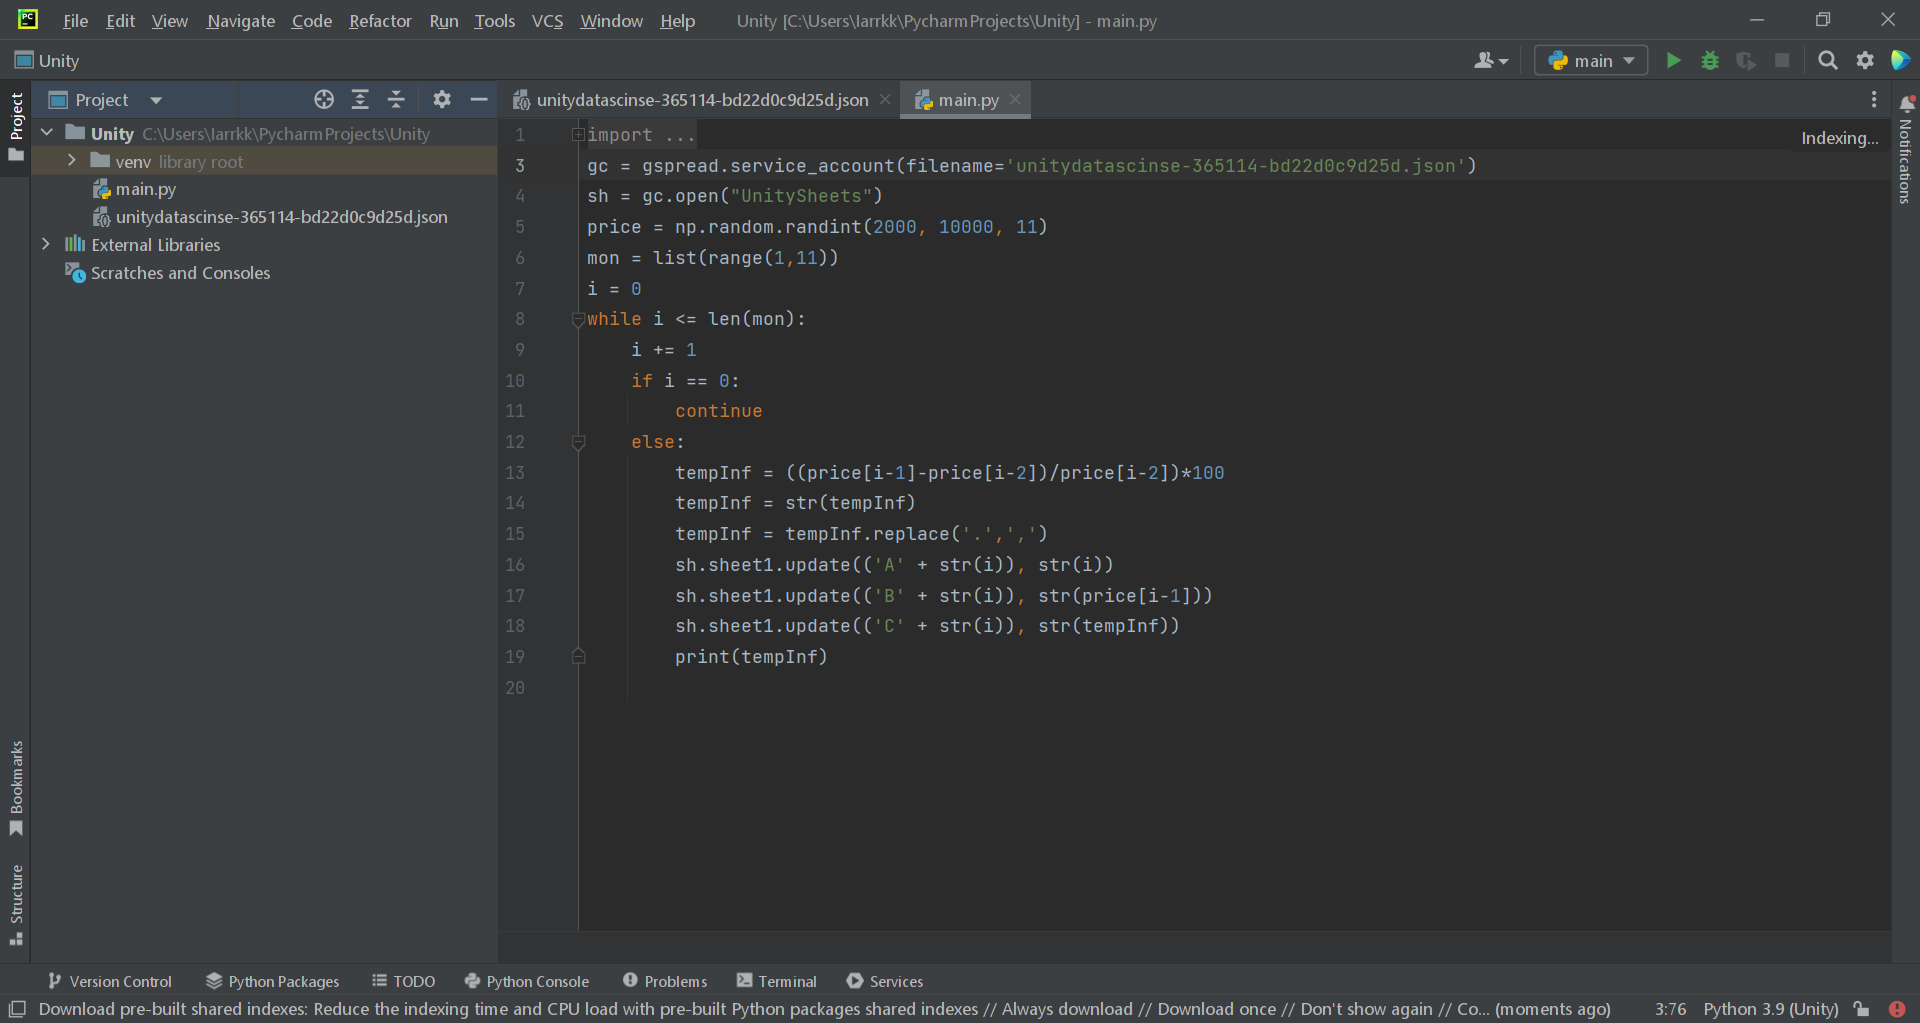This screenshot has width=1920, height=1023.
Task: Expand the External Libraries node
Action: [x=46, y=244]
